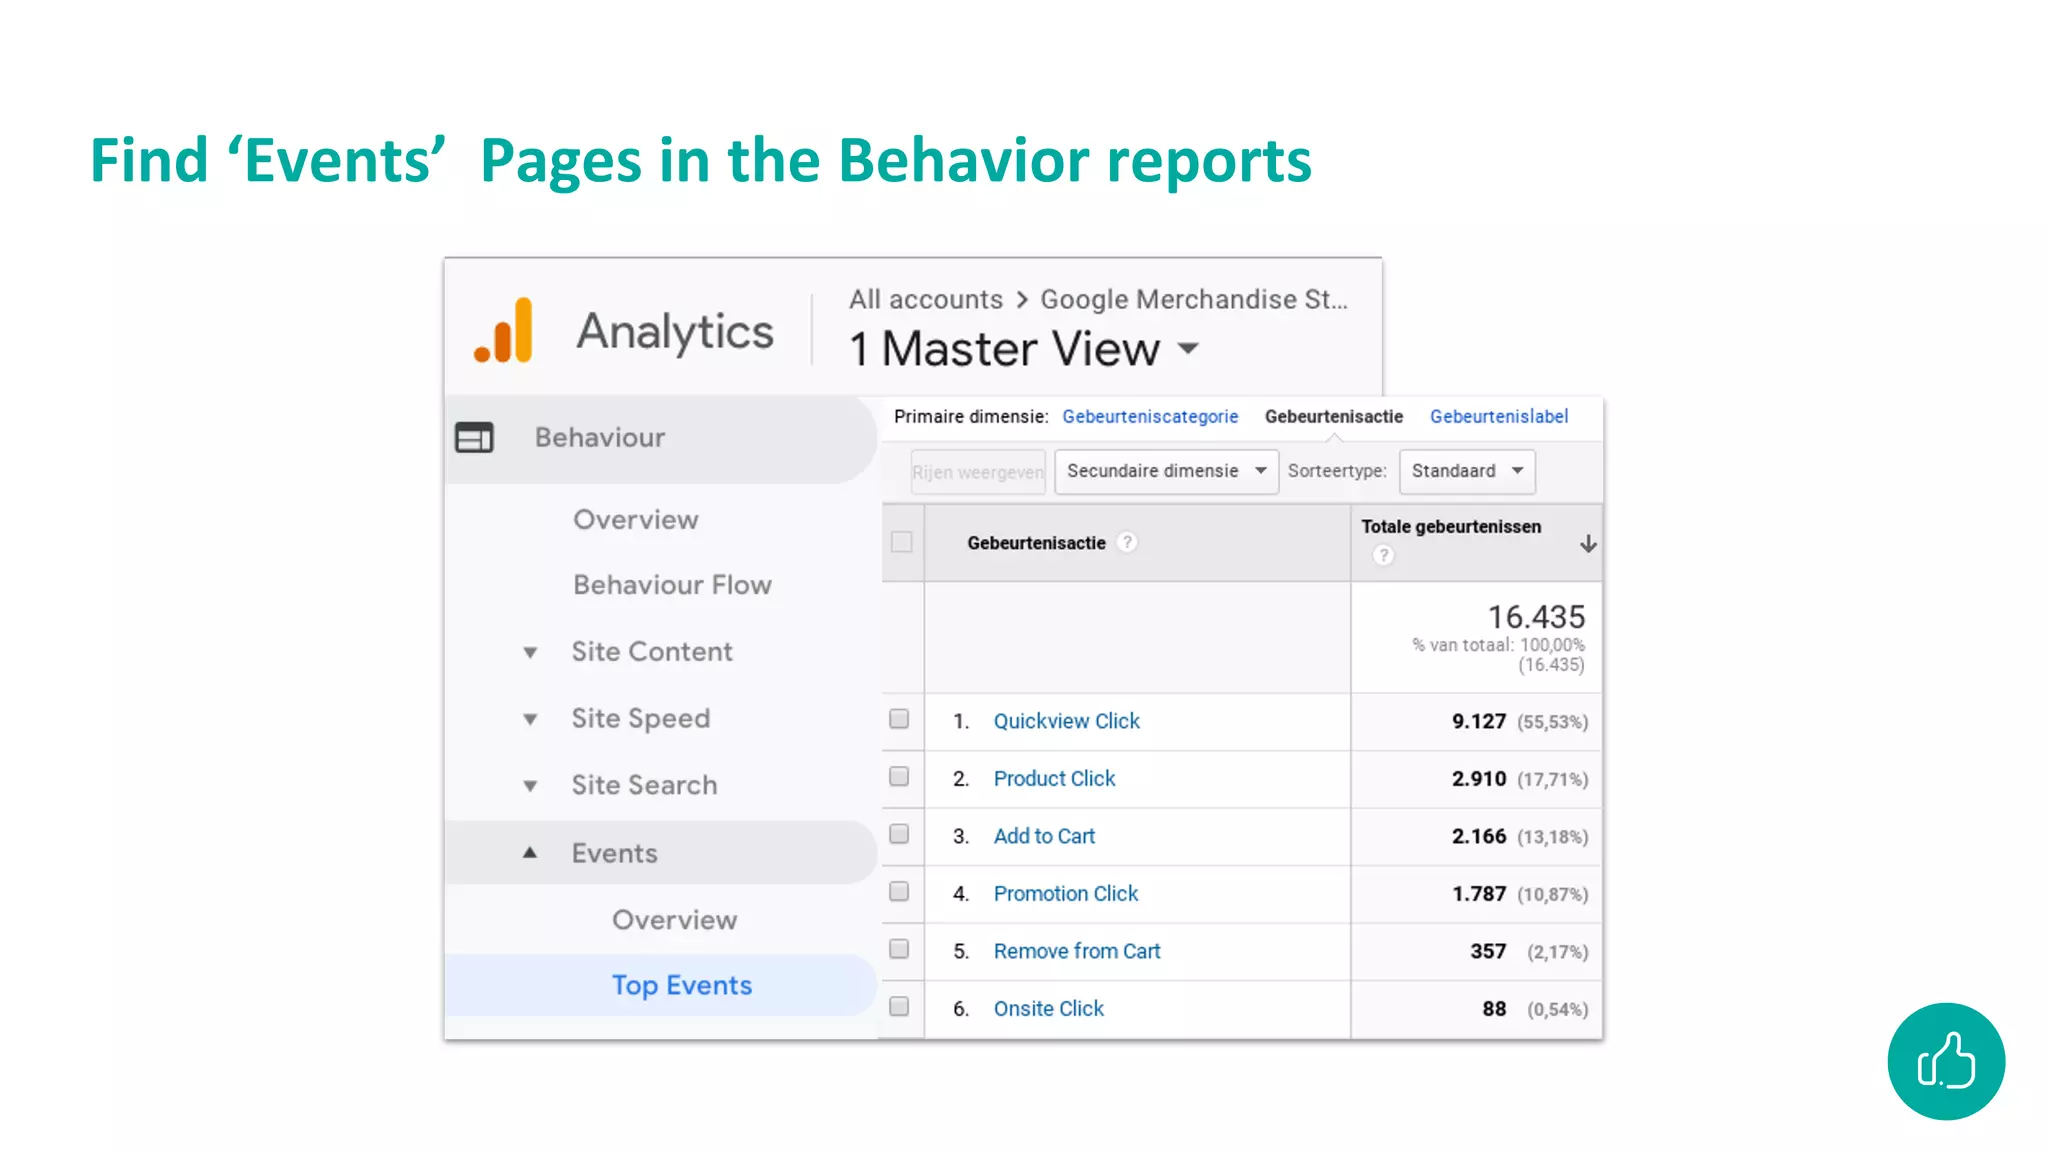Viewport: 2048px width, 1152px height.
Task: Click Google Merchandise St... breadcrumb
Action: pos(1194,299)
